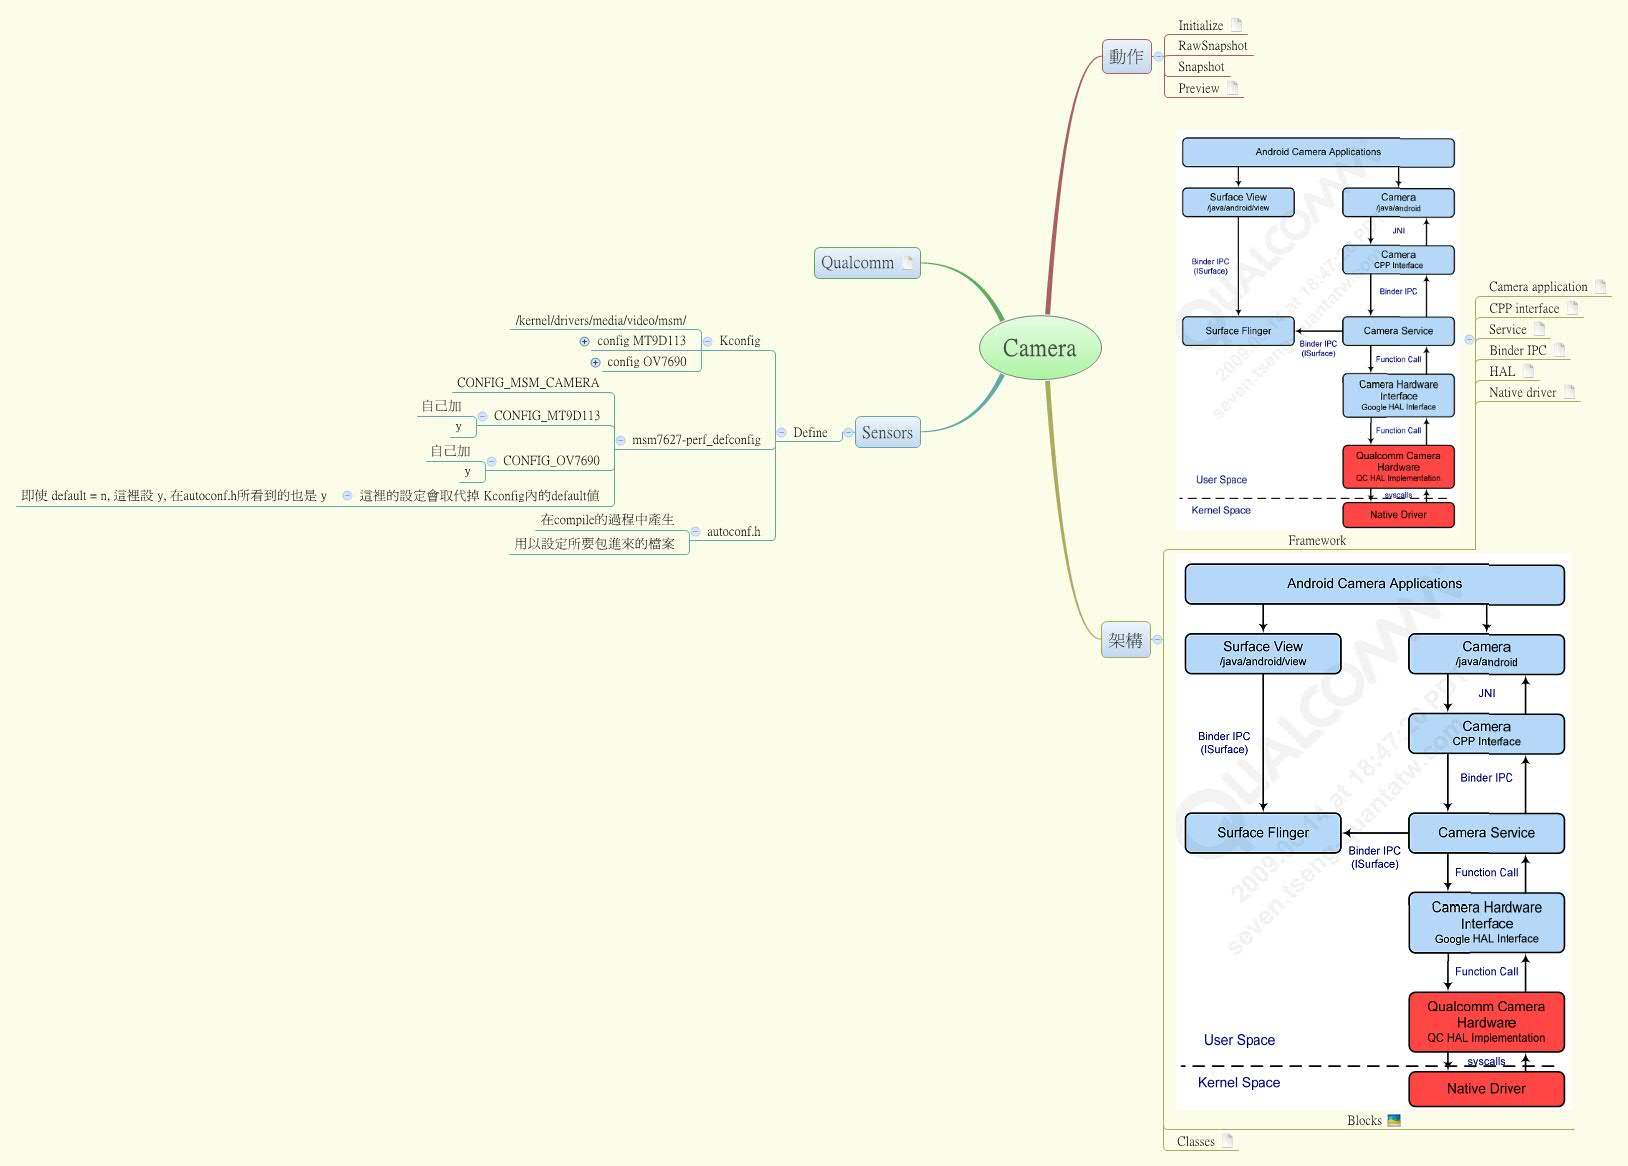Collapse the CONFIG_OV7690 node
1628x1166 pixels.
[491, 461]
